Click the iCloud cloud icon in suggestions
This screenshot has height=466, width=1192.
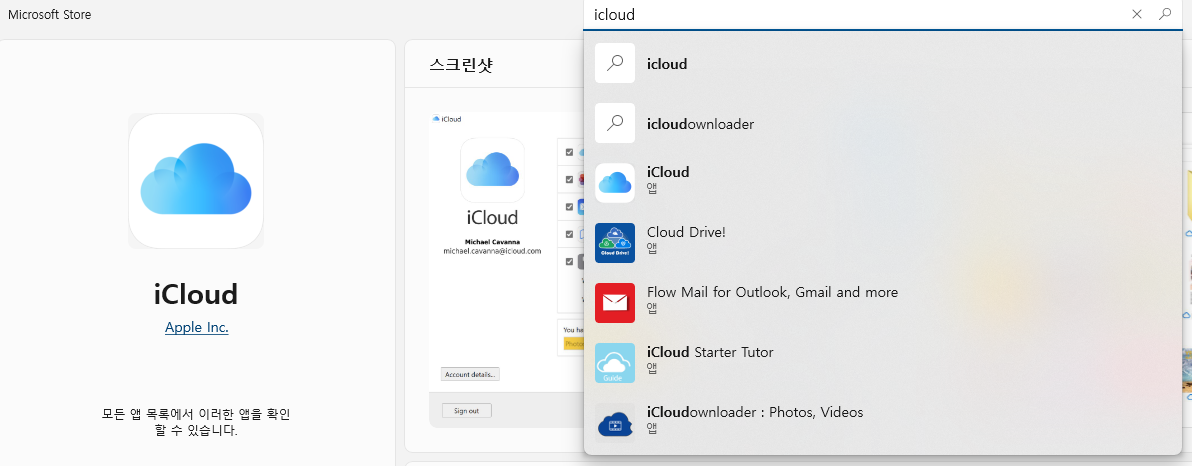[615, 182]
